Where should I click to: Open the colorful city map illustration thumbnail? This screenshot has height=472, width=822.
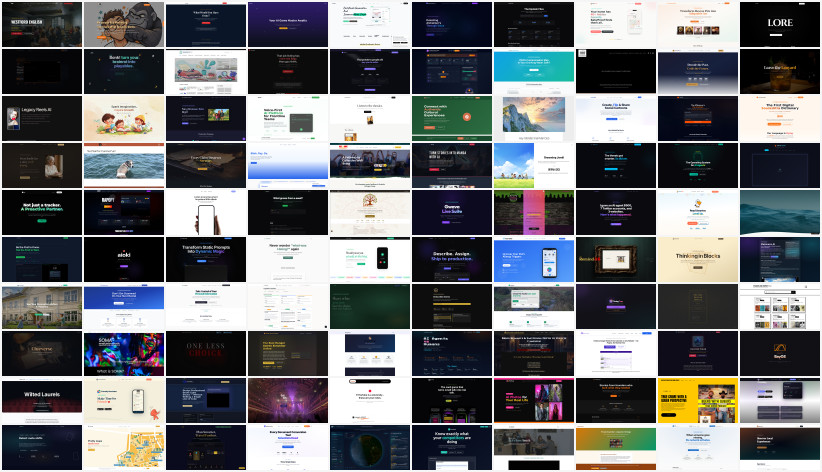tap(124, 447)
